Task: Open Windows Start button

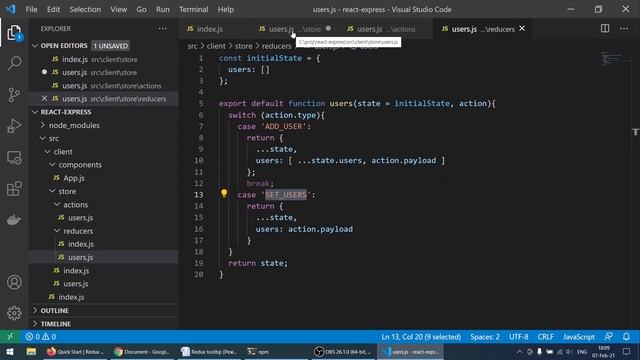Action: click(10, 351)
